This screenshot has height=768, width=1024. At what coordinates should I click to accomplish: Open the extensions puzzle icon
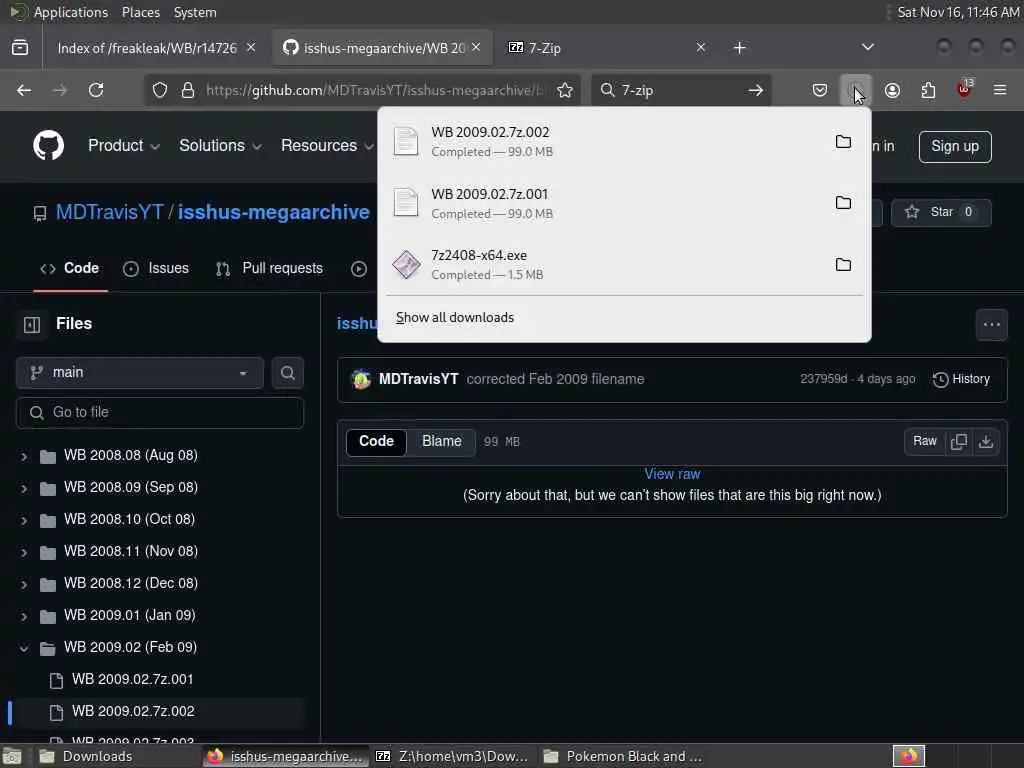(x=928, y=90)
